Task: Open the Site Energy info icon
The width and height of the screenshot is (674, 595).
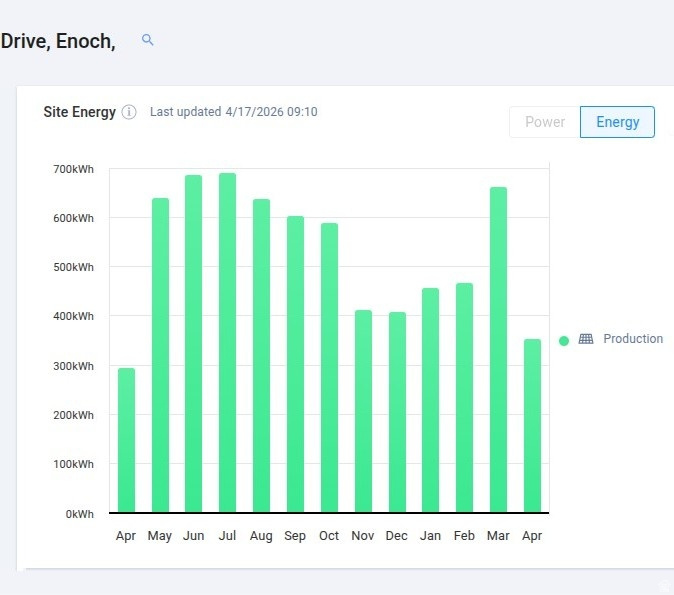Action: click(129, 112)
